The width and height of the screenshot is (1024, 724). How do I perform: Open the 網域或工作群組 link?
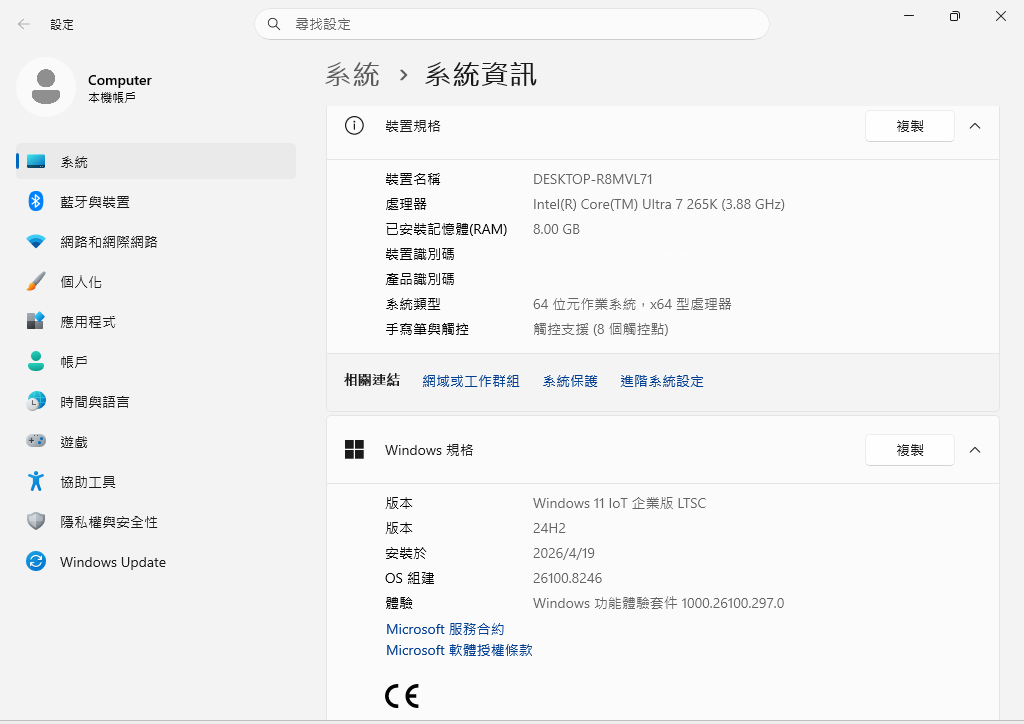click(471, 381)
